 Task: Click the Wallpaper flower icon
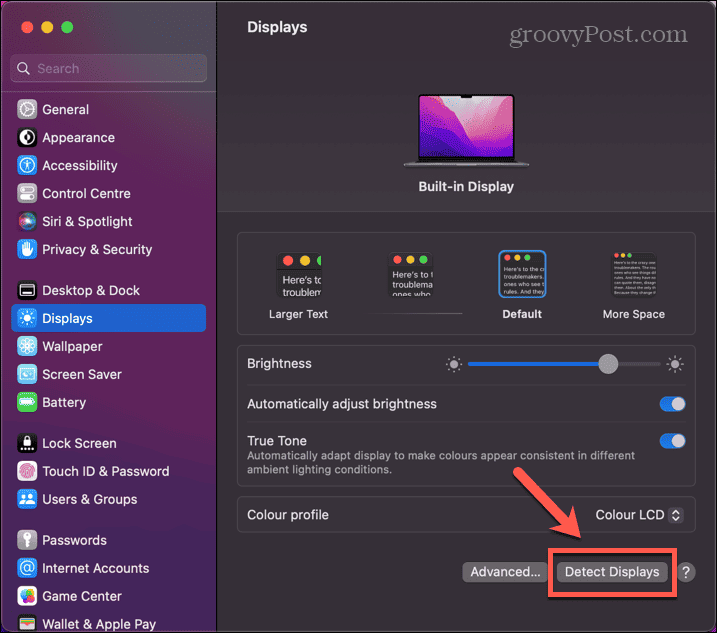coord(27,346)
